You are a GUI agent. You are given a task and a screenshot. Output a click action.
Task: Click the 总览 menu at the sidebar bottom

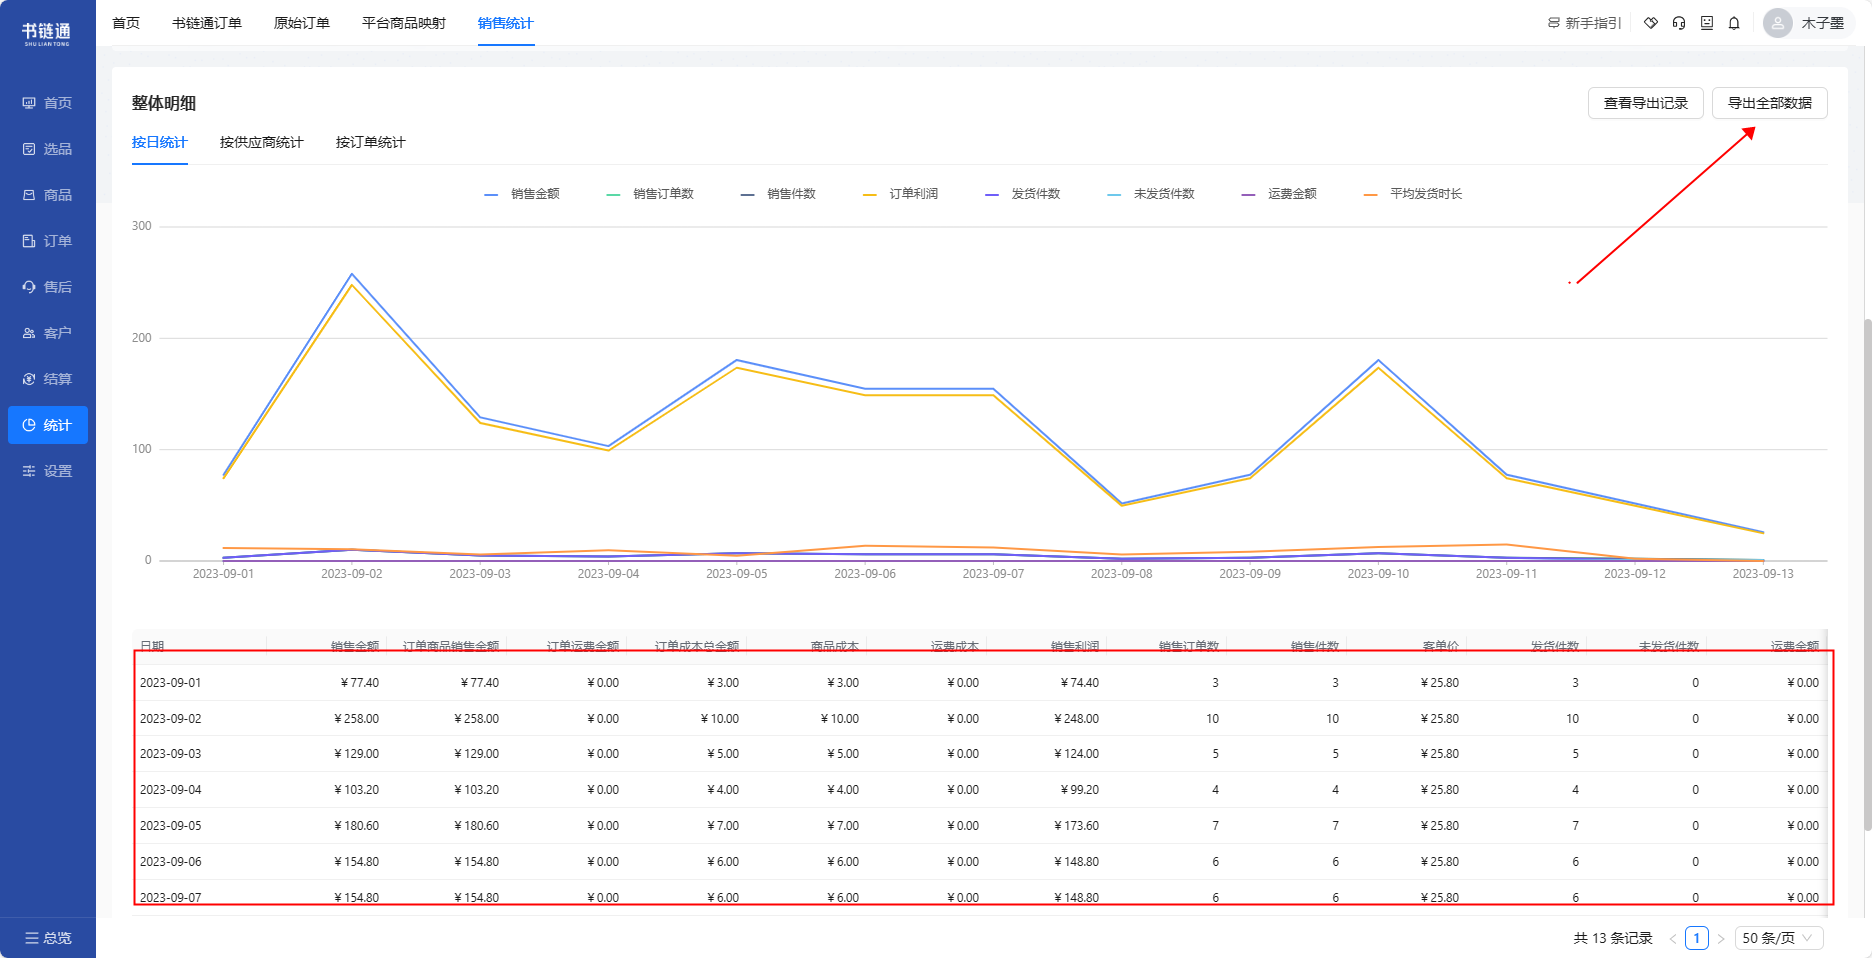pos(48,938)
